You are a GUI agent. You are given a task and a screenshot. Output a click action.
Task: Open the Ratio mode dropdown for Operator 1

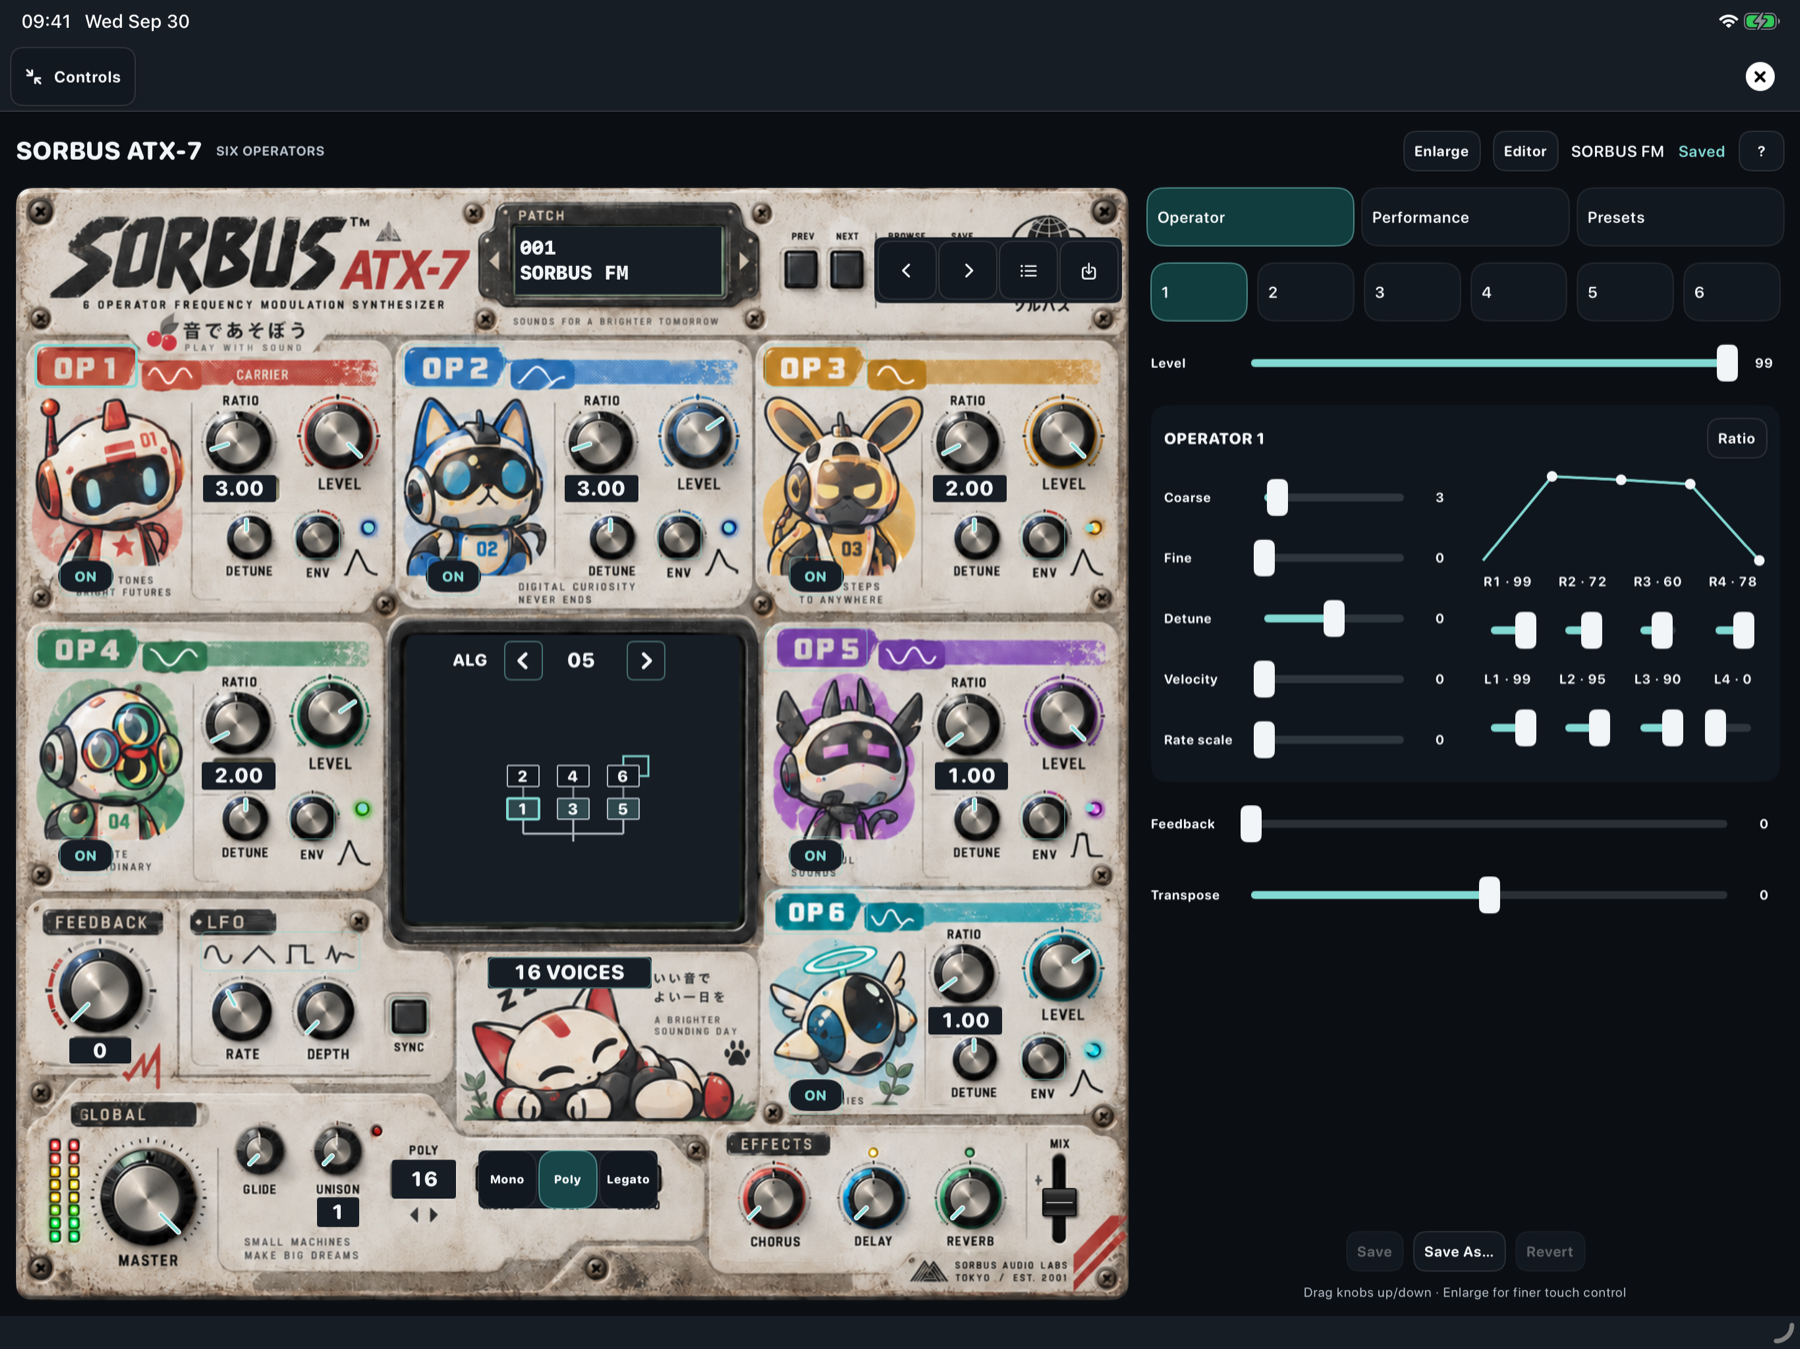tap(1736, 439)
